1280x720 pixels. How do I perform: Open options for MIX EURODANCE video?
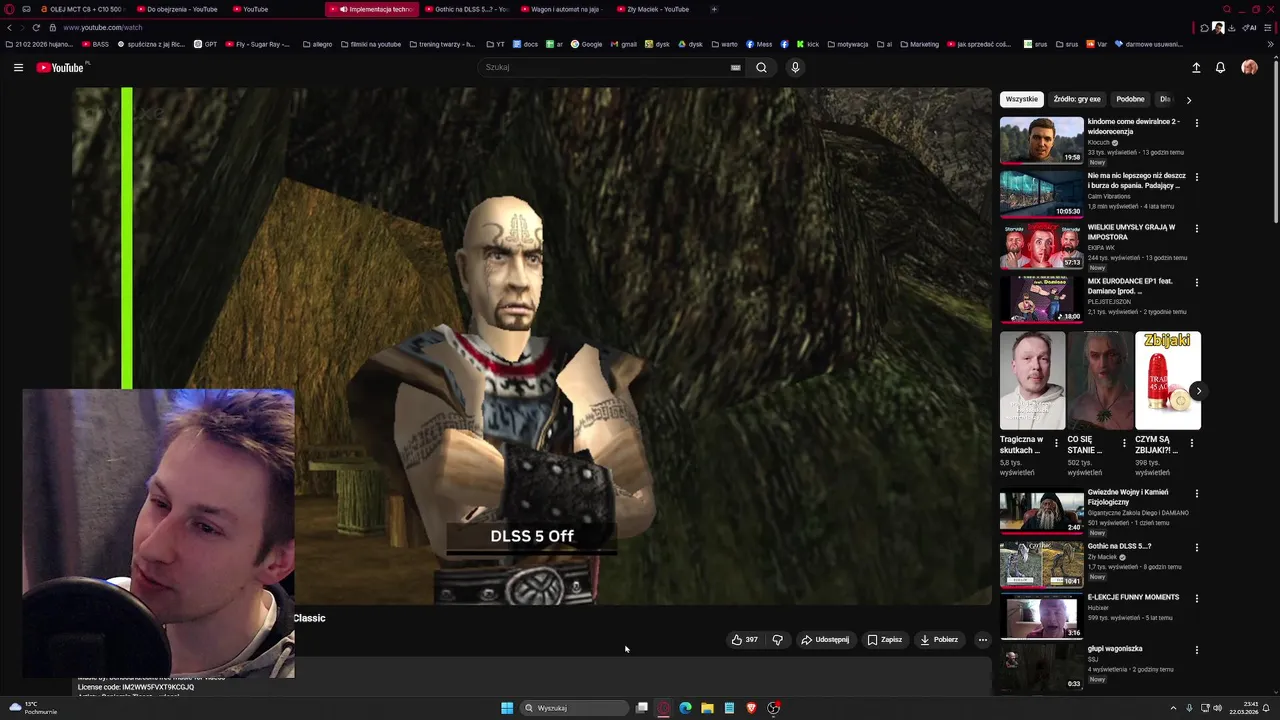(x=1196, y=282)
